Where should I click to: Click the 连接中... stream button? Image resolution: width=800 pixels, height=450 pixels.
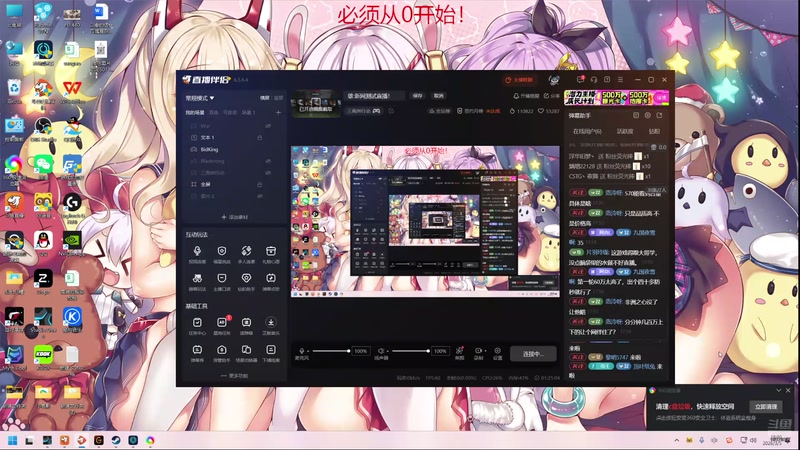[x=533, y=354]
